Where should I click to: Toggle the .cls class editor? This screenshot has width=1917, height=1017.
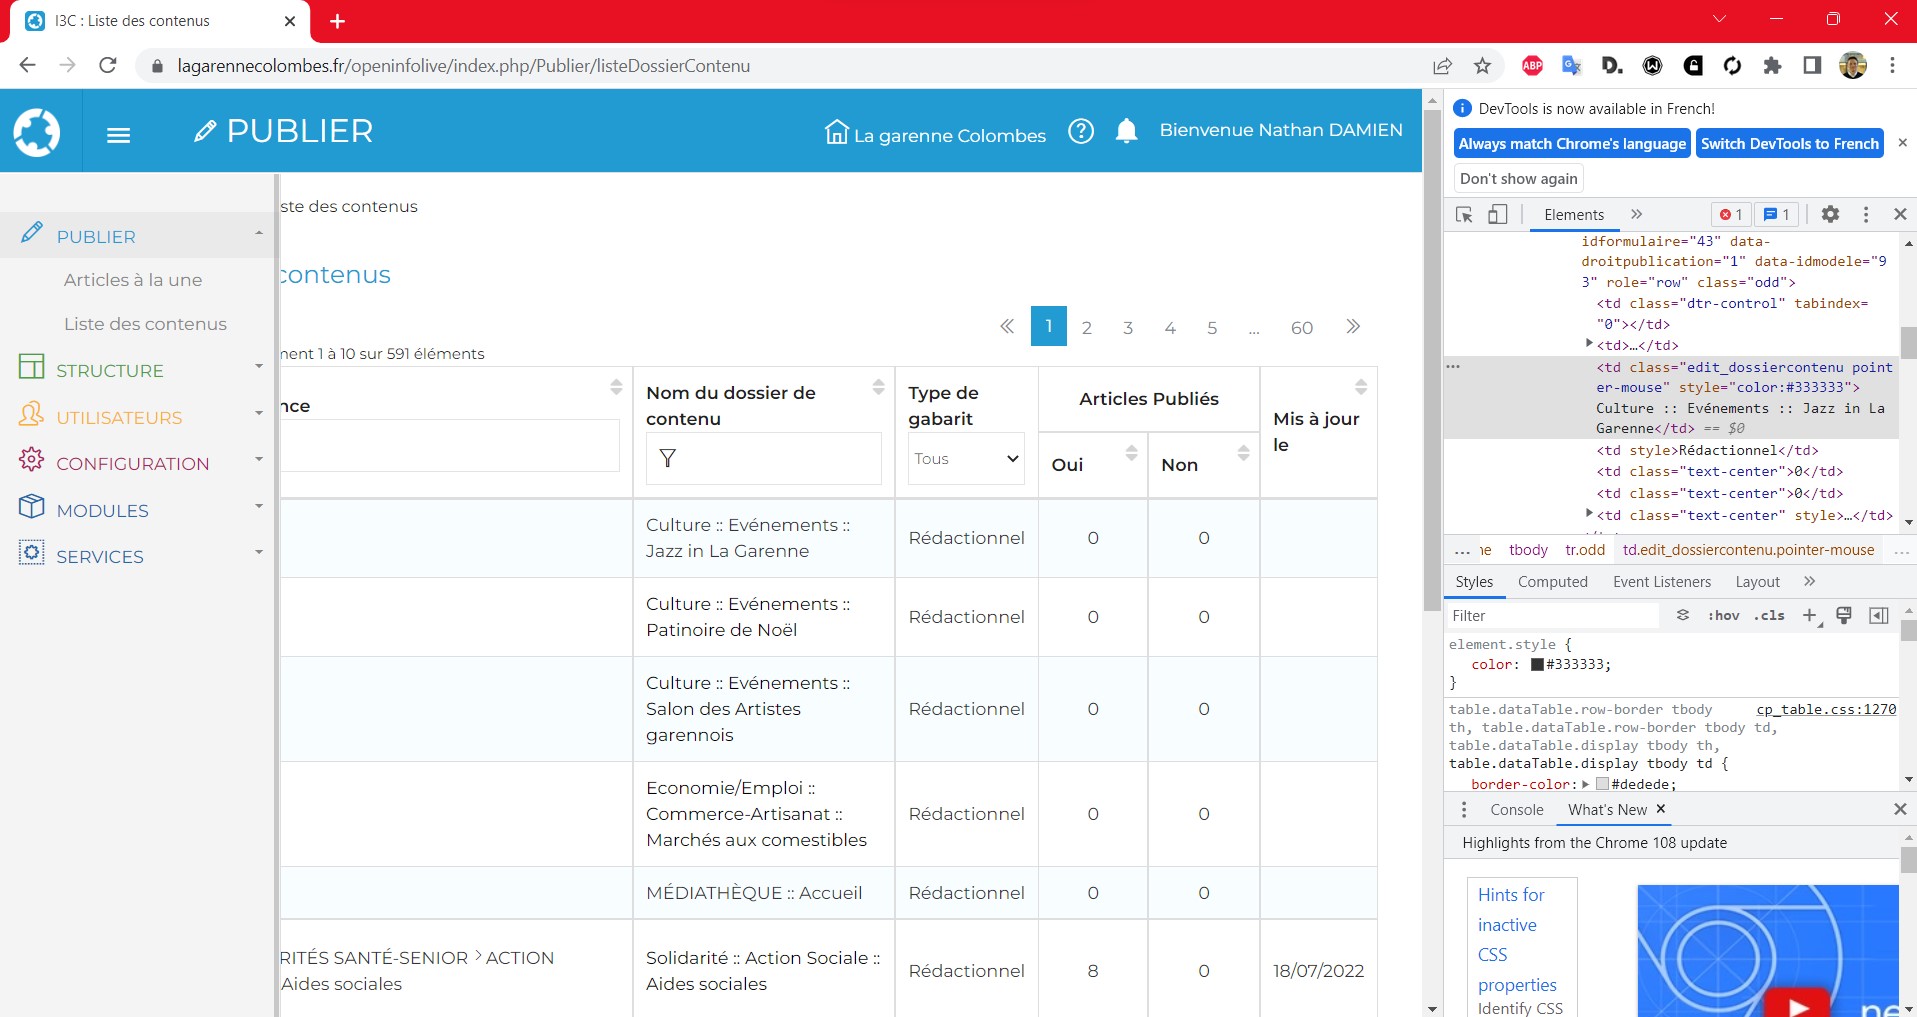click(x=1769, y=616)
